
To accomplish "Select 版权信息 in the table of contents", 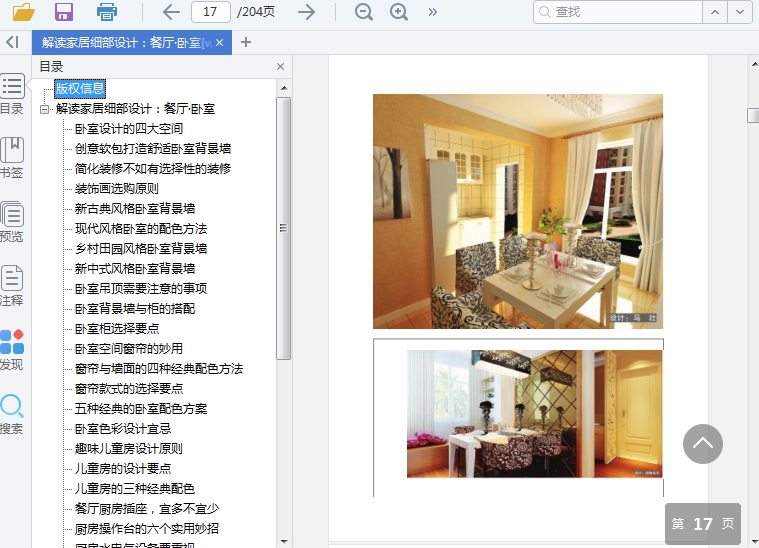I will coord(80,89).
